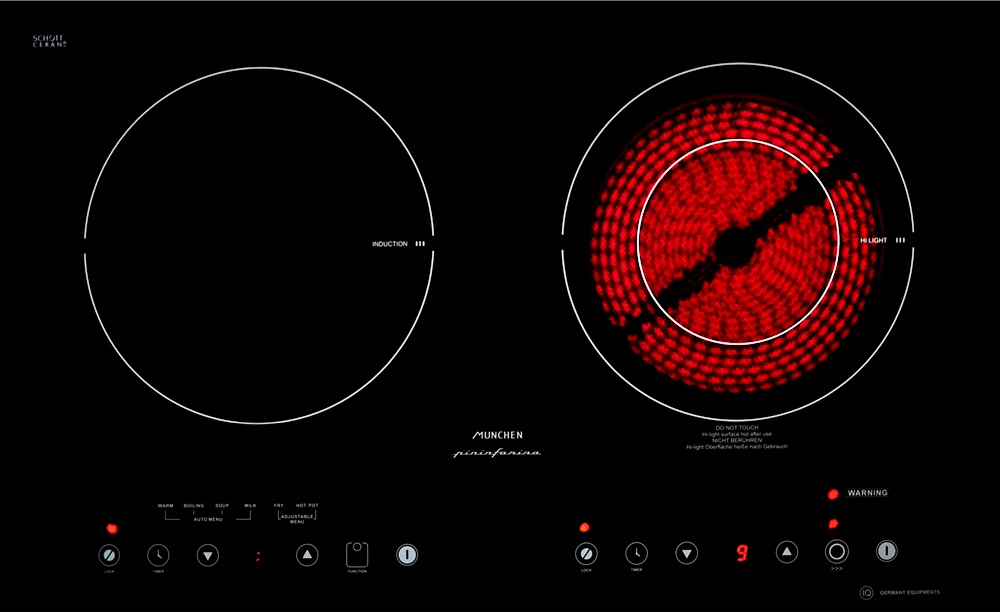Tap the induction Function button
The image size is (1000, 614).
pos(357,555)
